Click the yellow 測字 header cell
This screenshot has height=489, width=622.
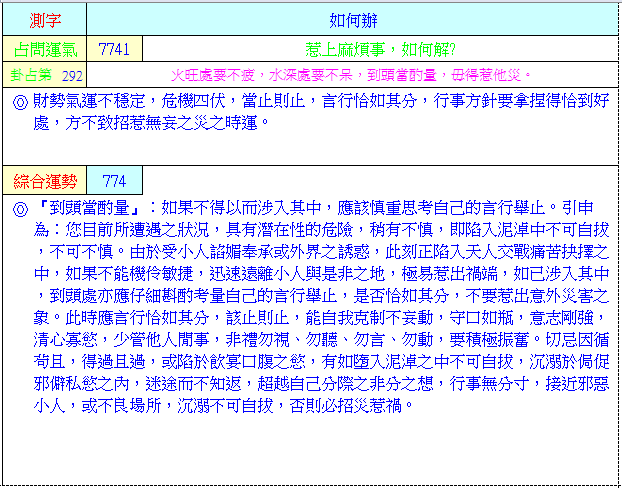point(43,19)
